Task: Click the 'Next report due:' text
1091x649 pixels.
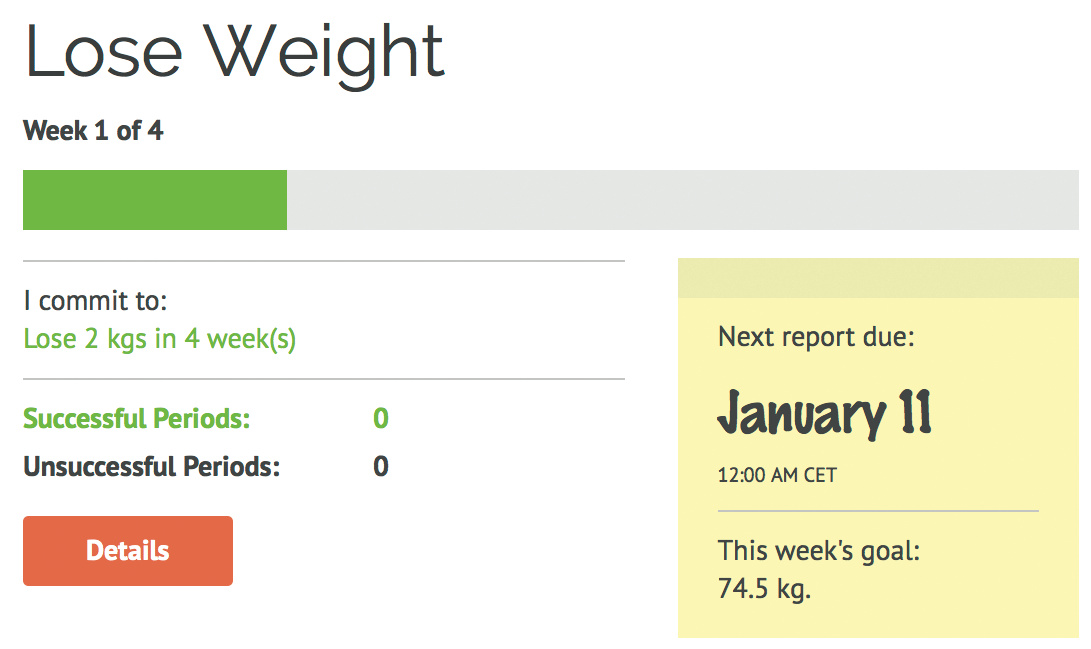Action: [817, 337]
